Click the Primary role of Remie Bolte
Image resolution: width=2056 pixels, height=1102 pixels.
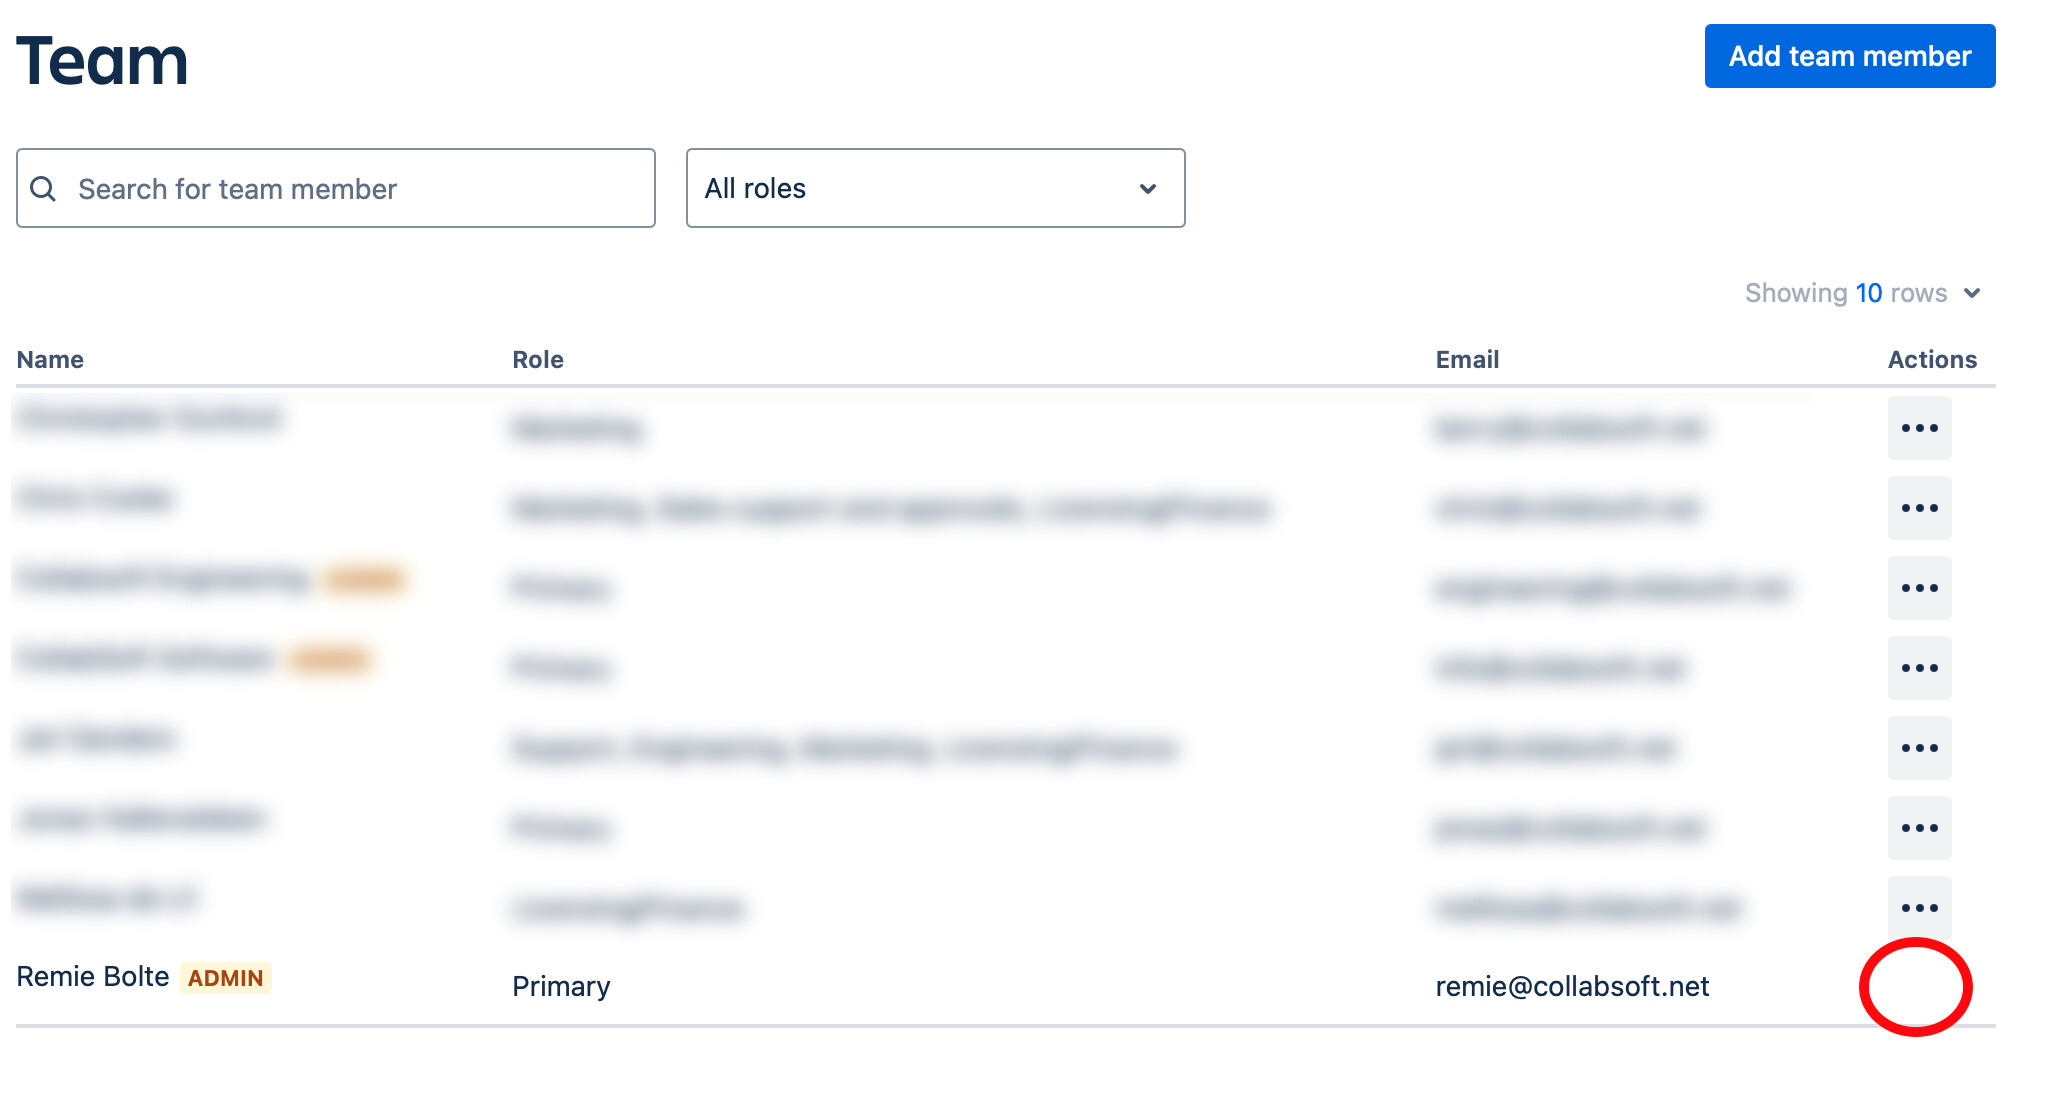click(x=561, y=987)
